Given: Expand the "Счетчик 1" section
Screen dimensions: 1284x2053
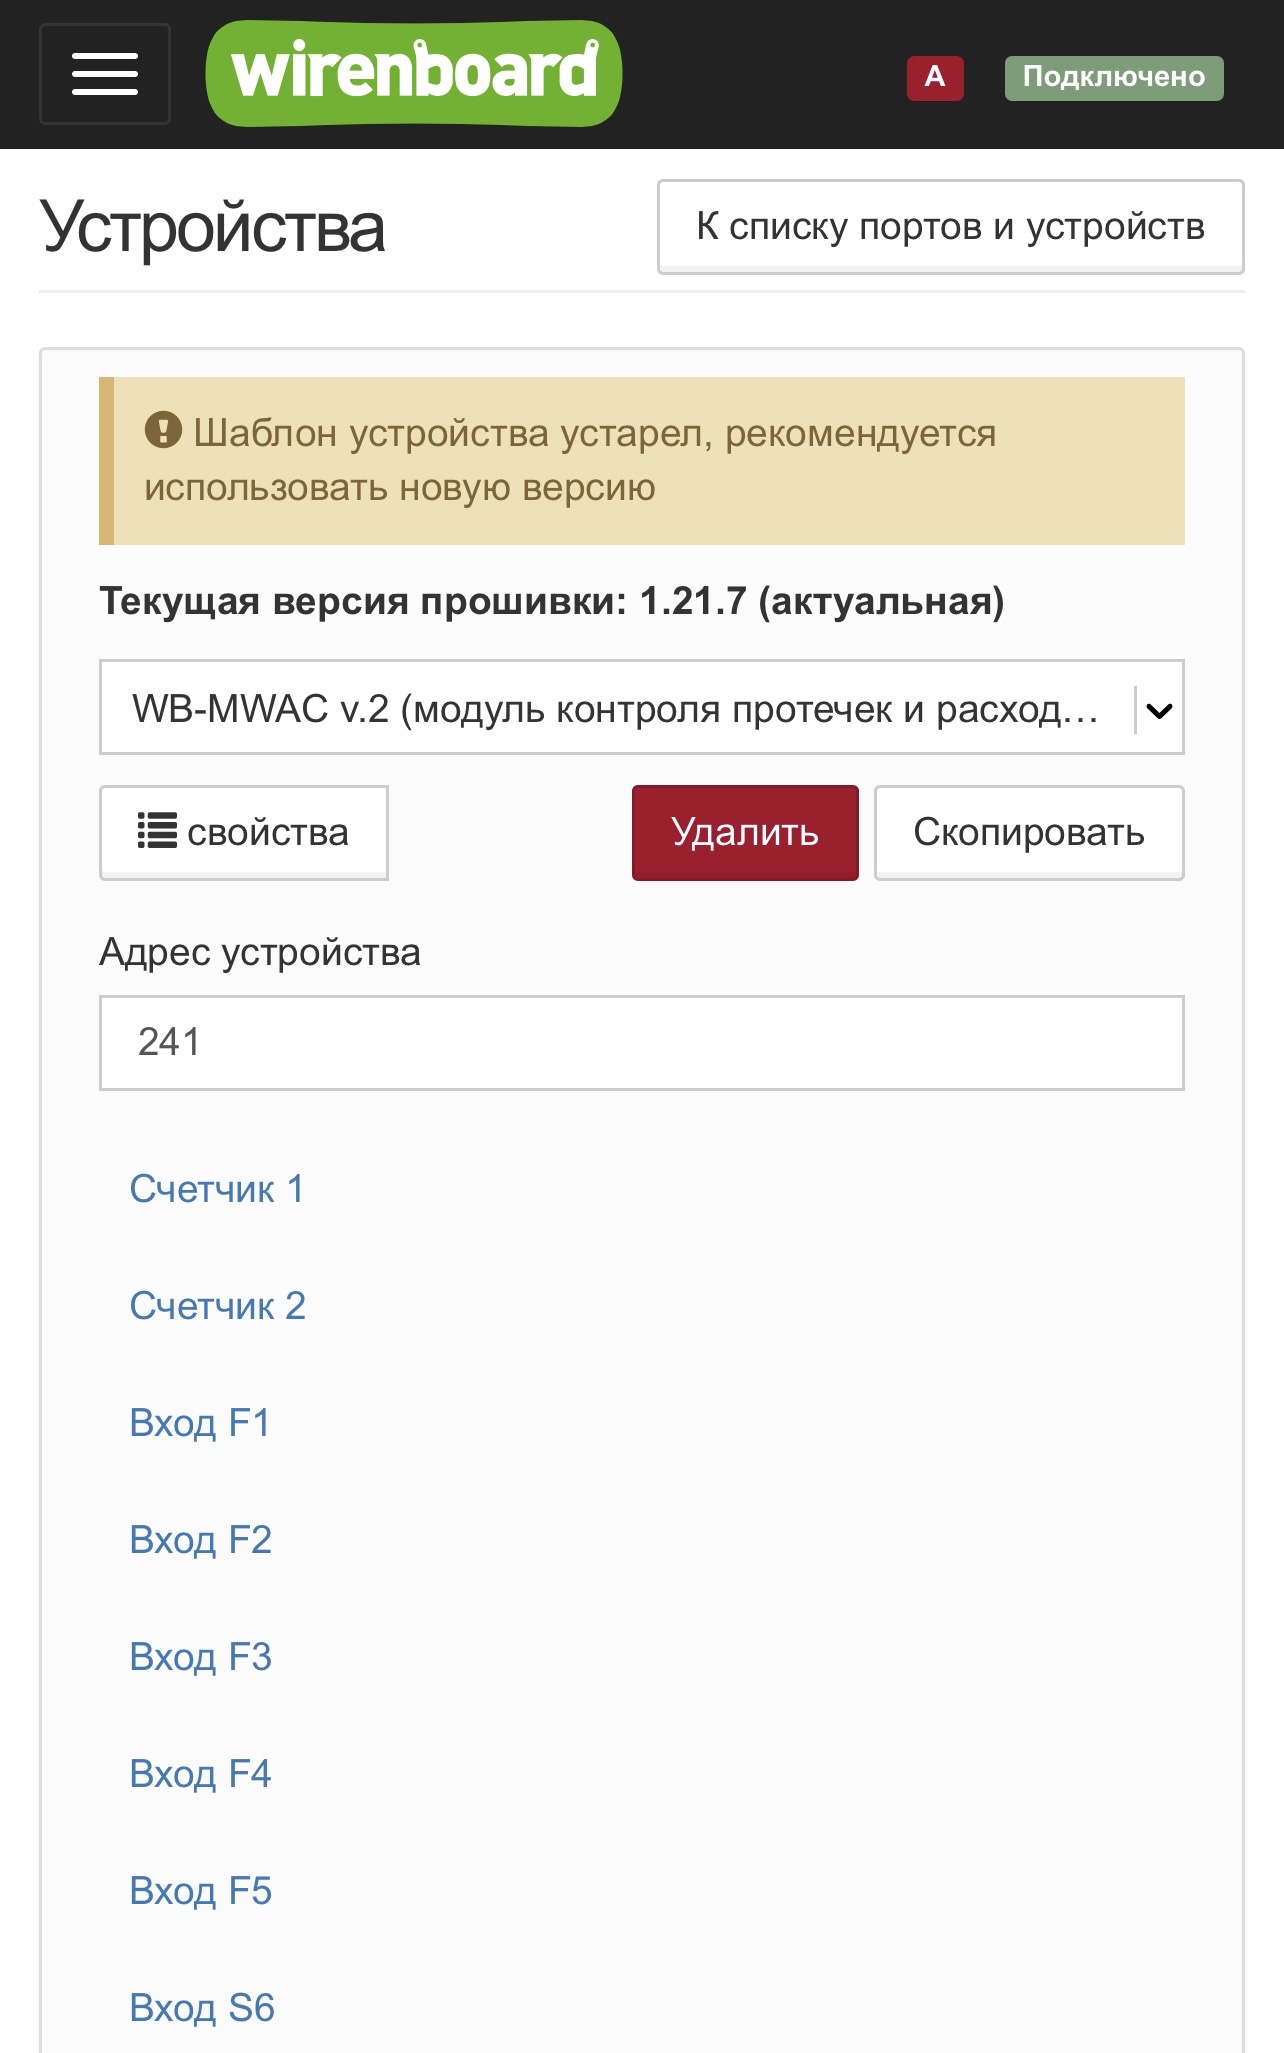Looking at the screenshot, I should [x=217, y=1189].
